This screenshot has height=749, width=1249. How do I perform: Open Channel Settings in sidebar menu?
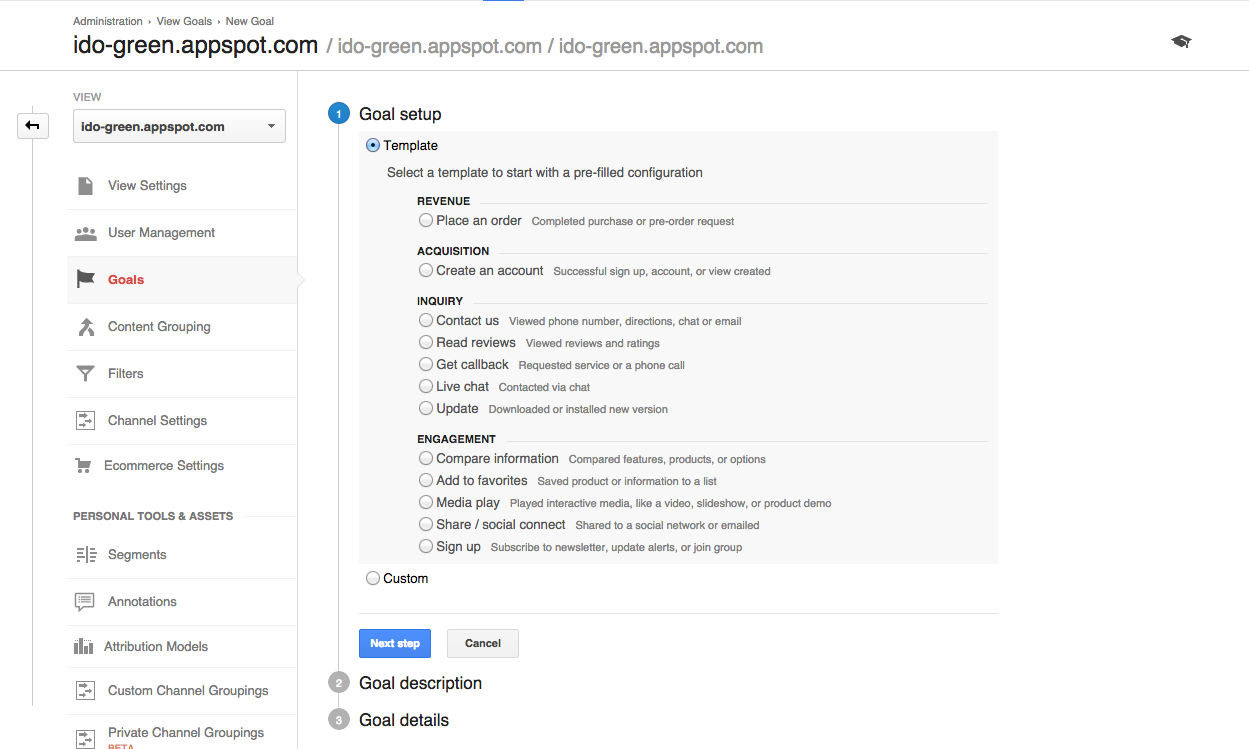pos(157,421)
